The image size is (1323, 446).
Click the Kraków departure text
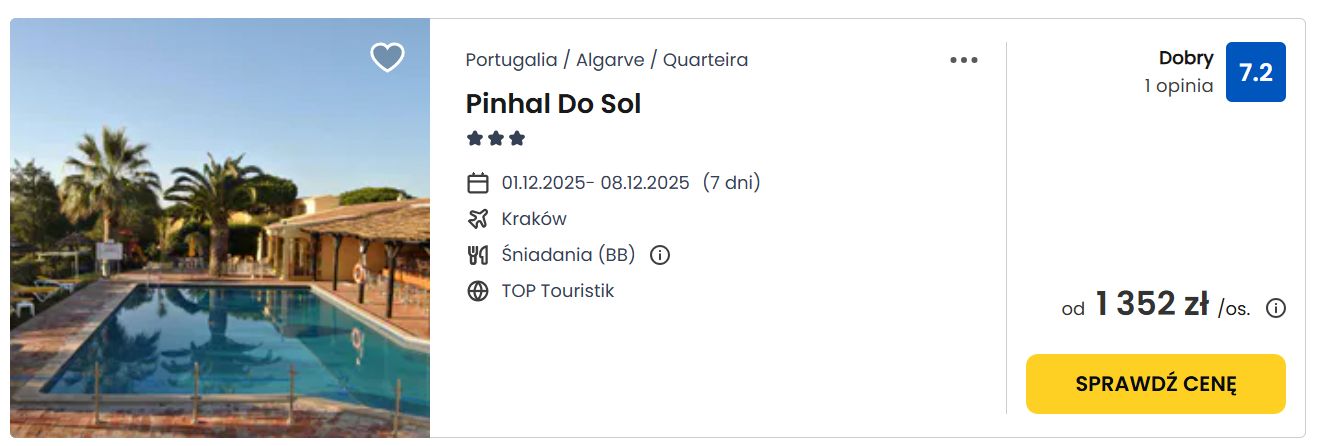(x=534, y=219)
